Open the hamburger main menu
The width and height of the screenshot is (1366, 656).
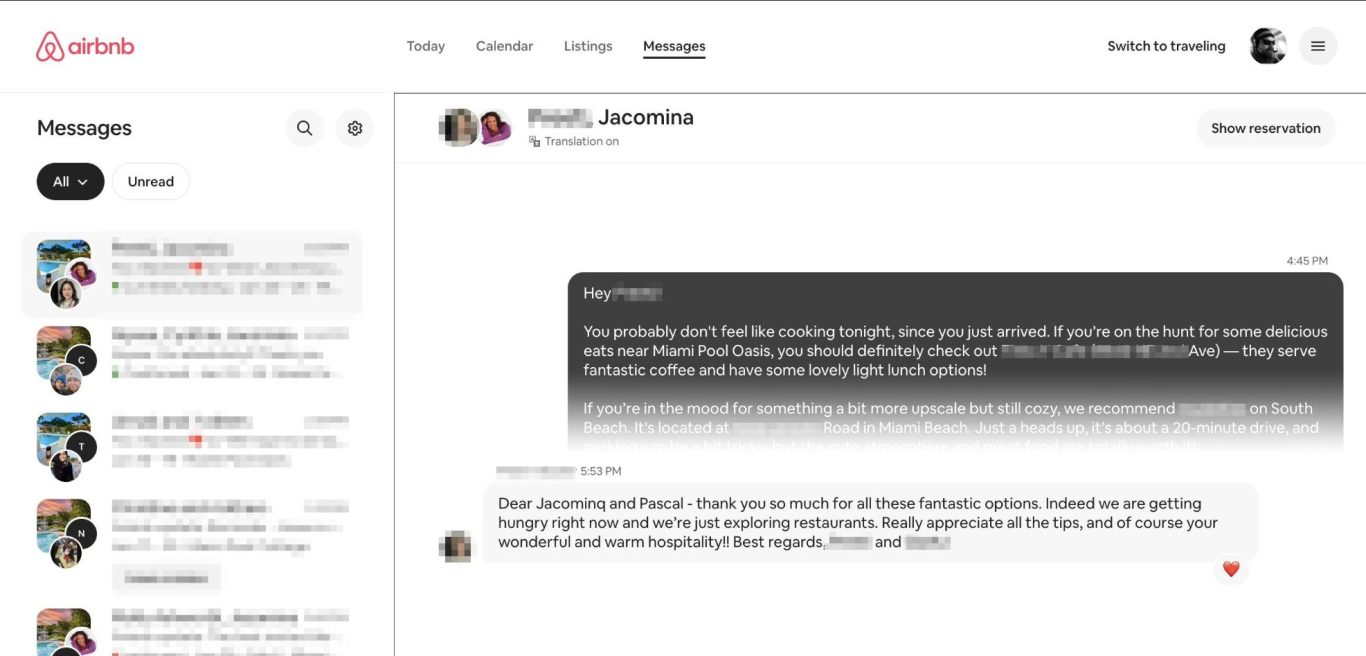click(x=1318, y=46)
